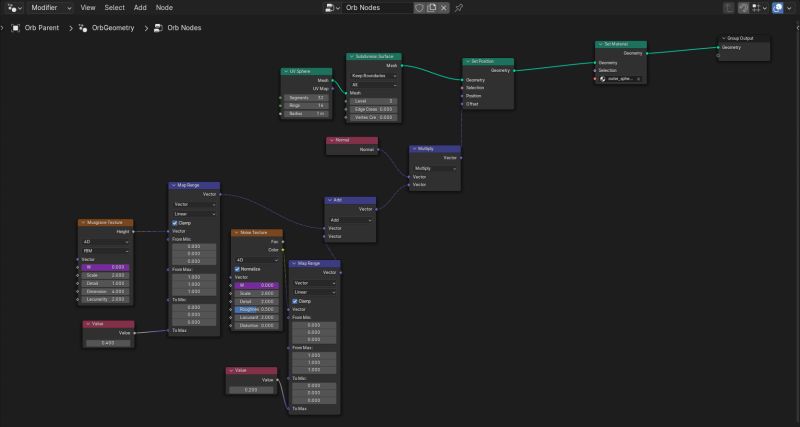Edit the Value node field showing 0.200
The image size is (800, 427).
[252, 390]
